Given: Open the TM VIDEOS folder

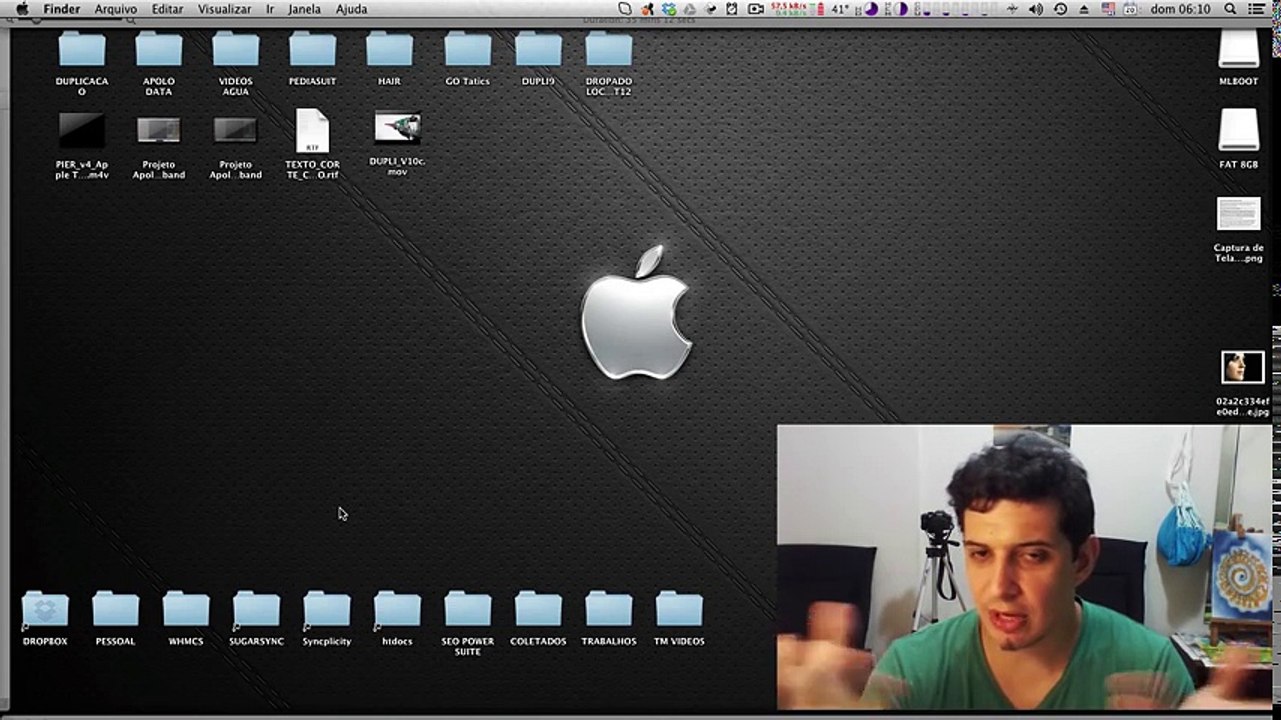Looking at the screenshot, I should click(x=679, y=609).
